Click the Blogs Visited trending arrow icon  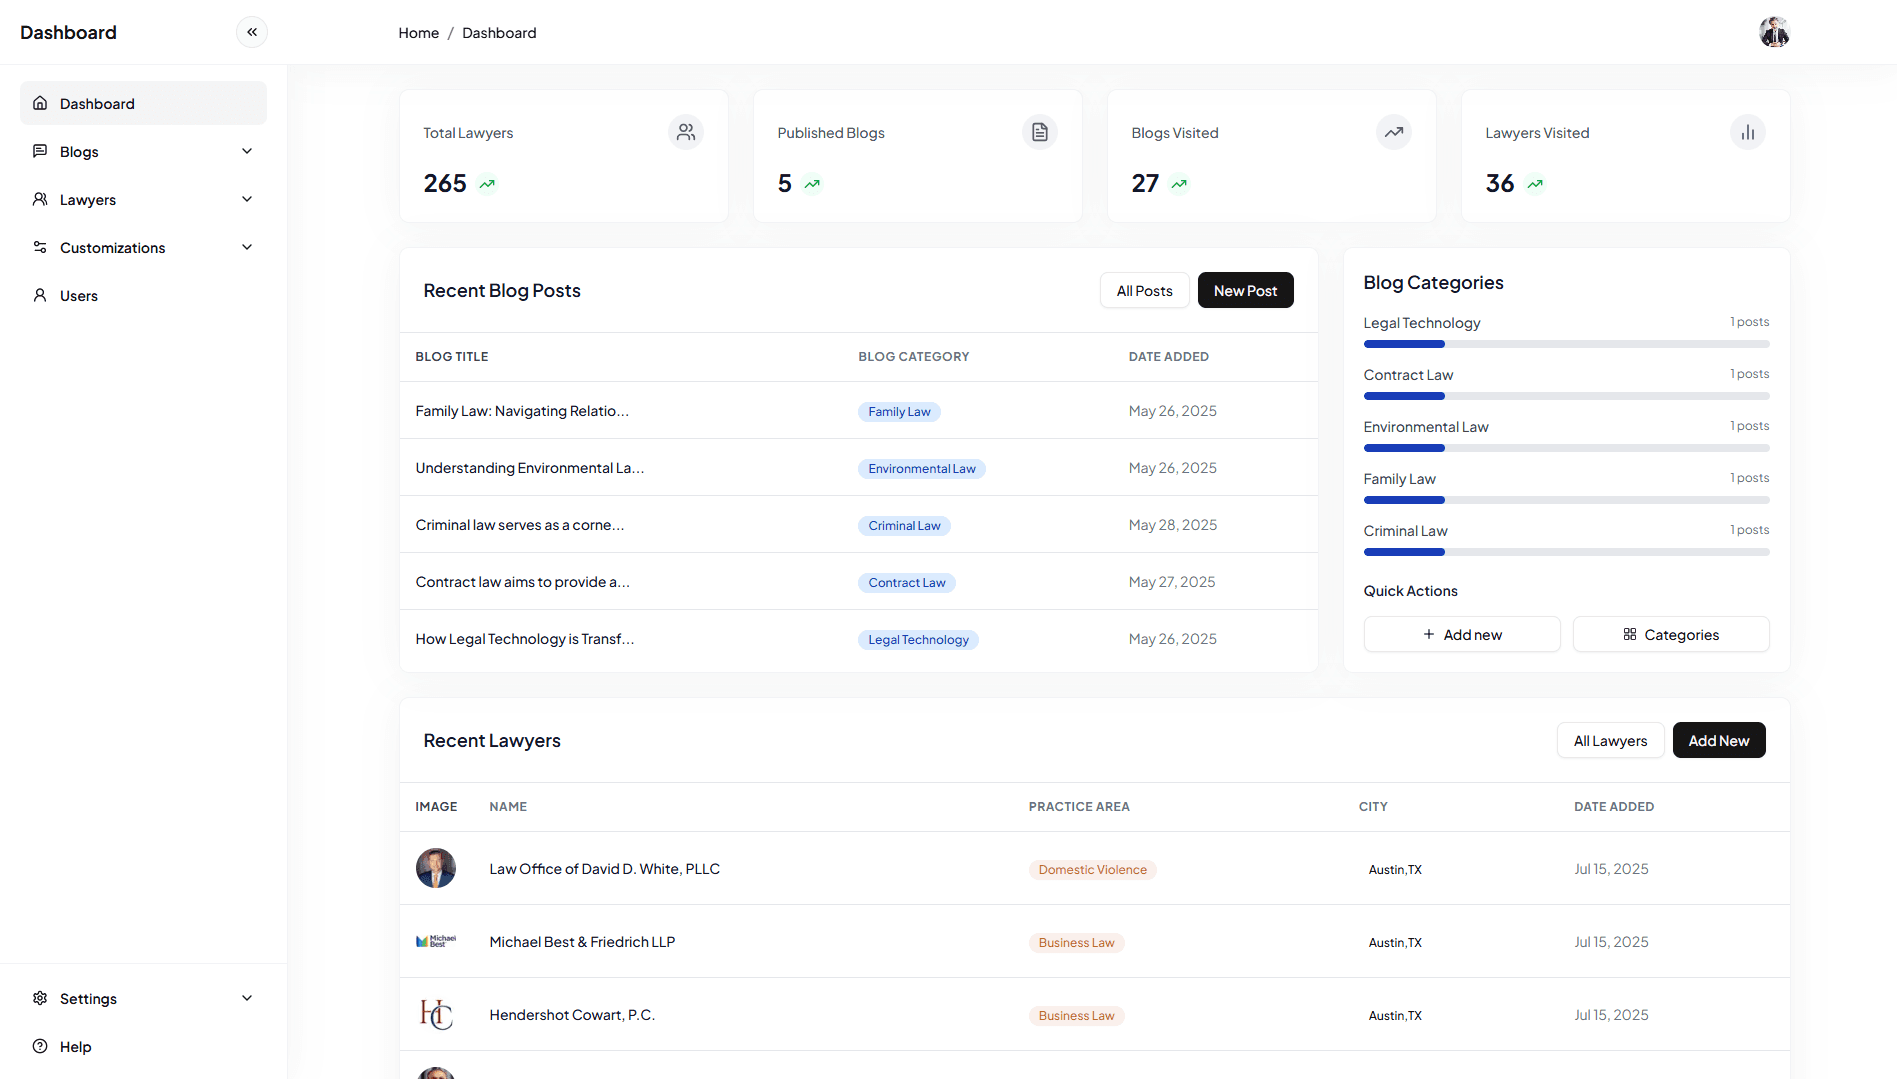pos(1394,132)
